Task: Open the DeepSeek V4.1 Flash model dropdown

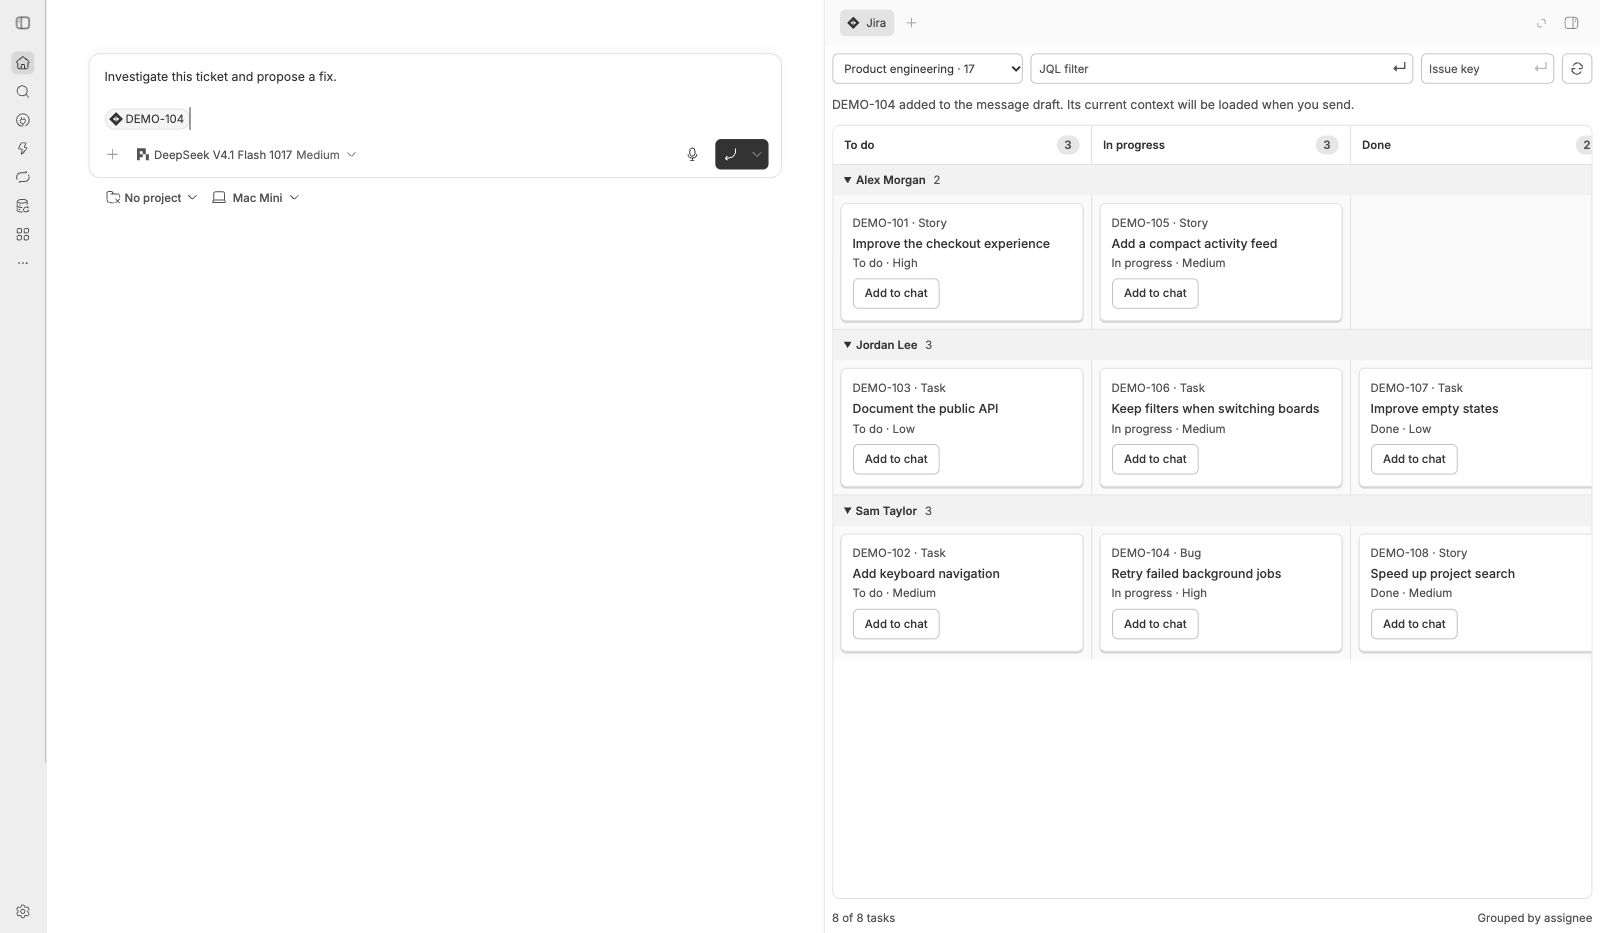Action: pyautogui.click(x=246, y=155)
